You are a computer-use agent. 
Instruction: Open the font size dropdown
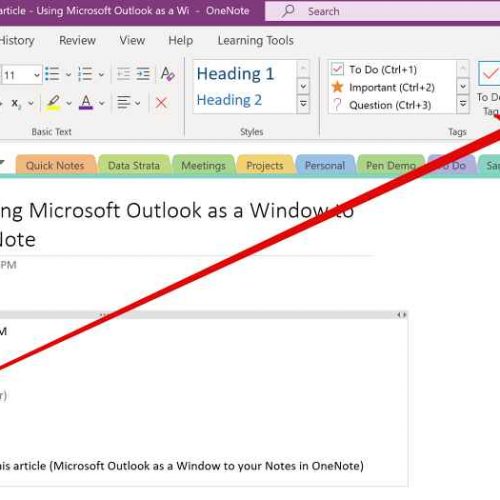pos(37,75)
